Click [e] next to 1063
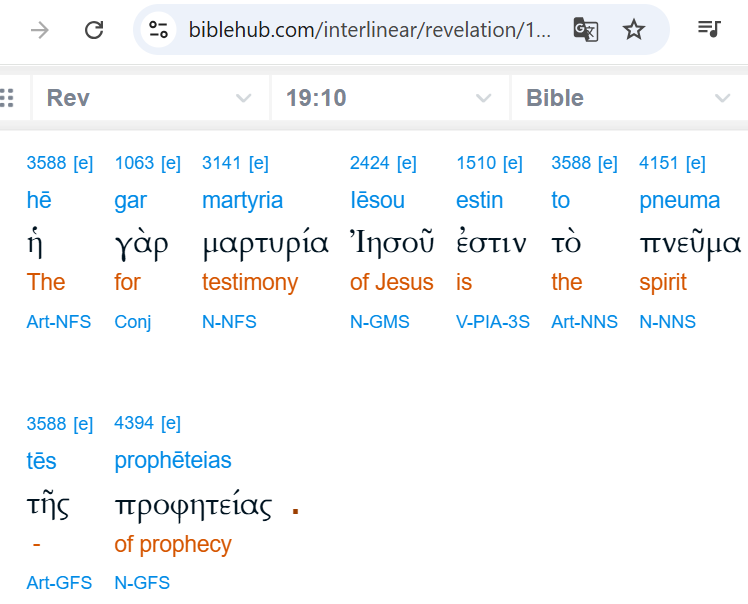The height and width of the screenshot is (604, 748). tap(171, 163)
